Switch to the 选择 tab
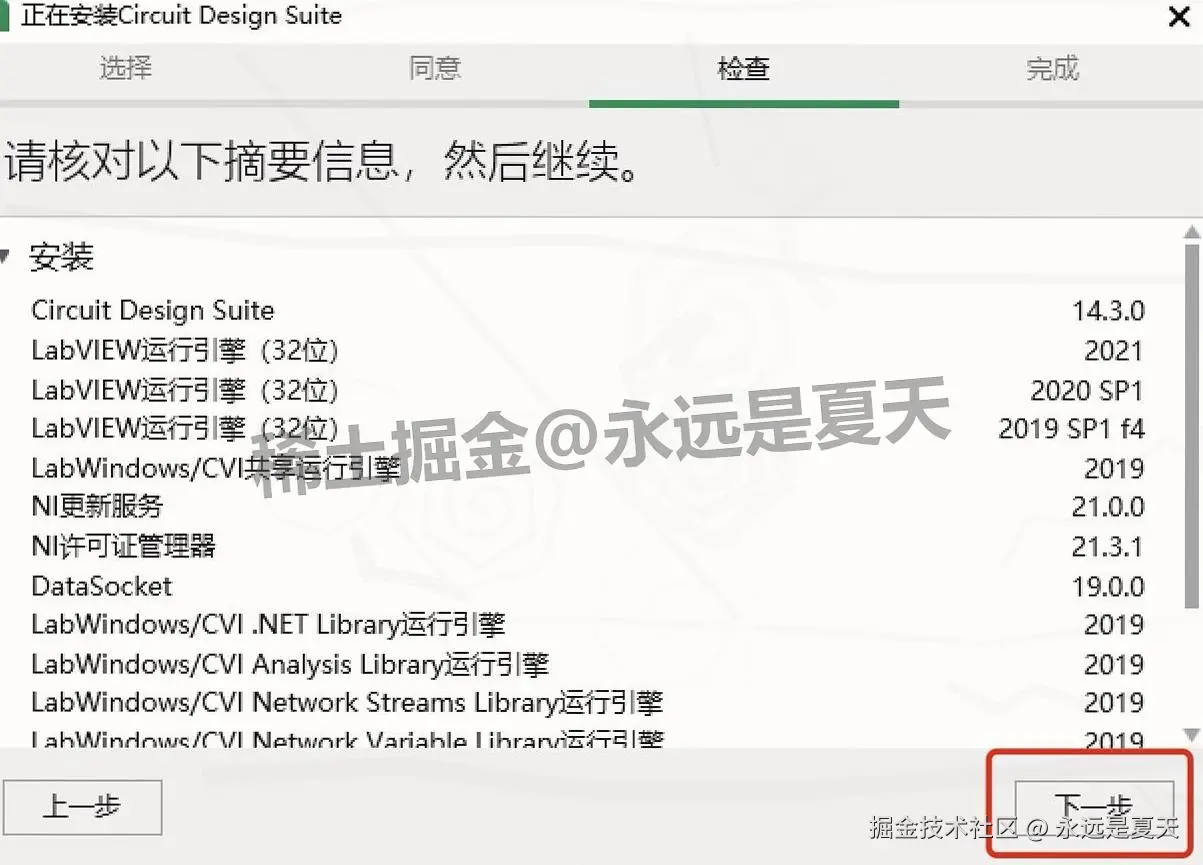Screen dimensions: 1203x865 (126, 69)
